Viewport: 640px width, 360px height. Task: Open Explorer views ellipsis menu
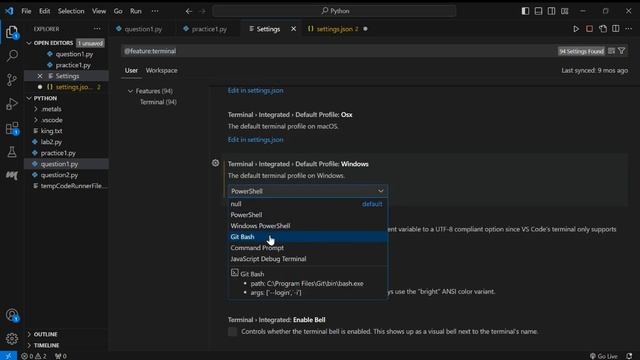97,29
